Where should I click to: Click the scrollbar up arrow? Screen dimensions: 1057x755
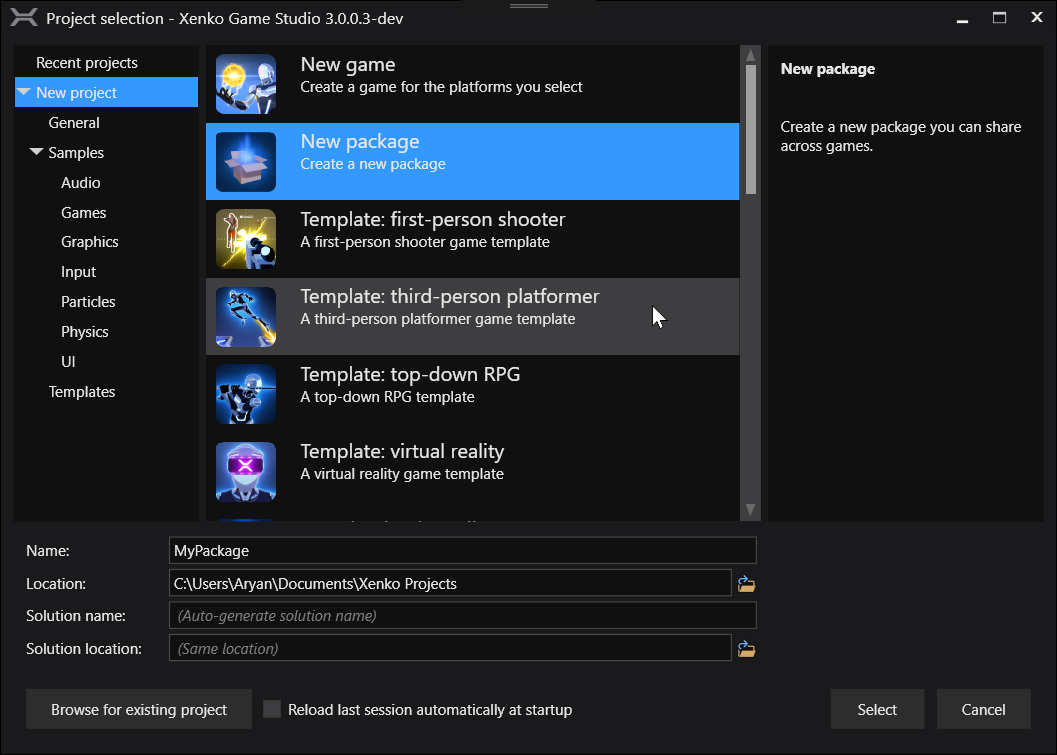click(x=750, y=55)
